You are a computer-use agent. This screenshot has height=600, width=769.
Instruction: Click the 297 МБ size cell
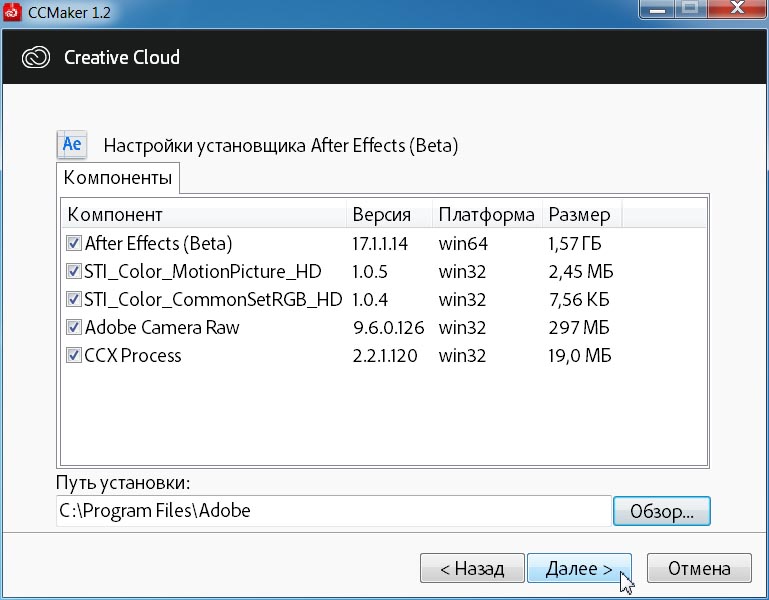[579, 328]
